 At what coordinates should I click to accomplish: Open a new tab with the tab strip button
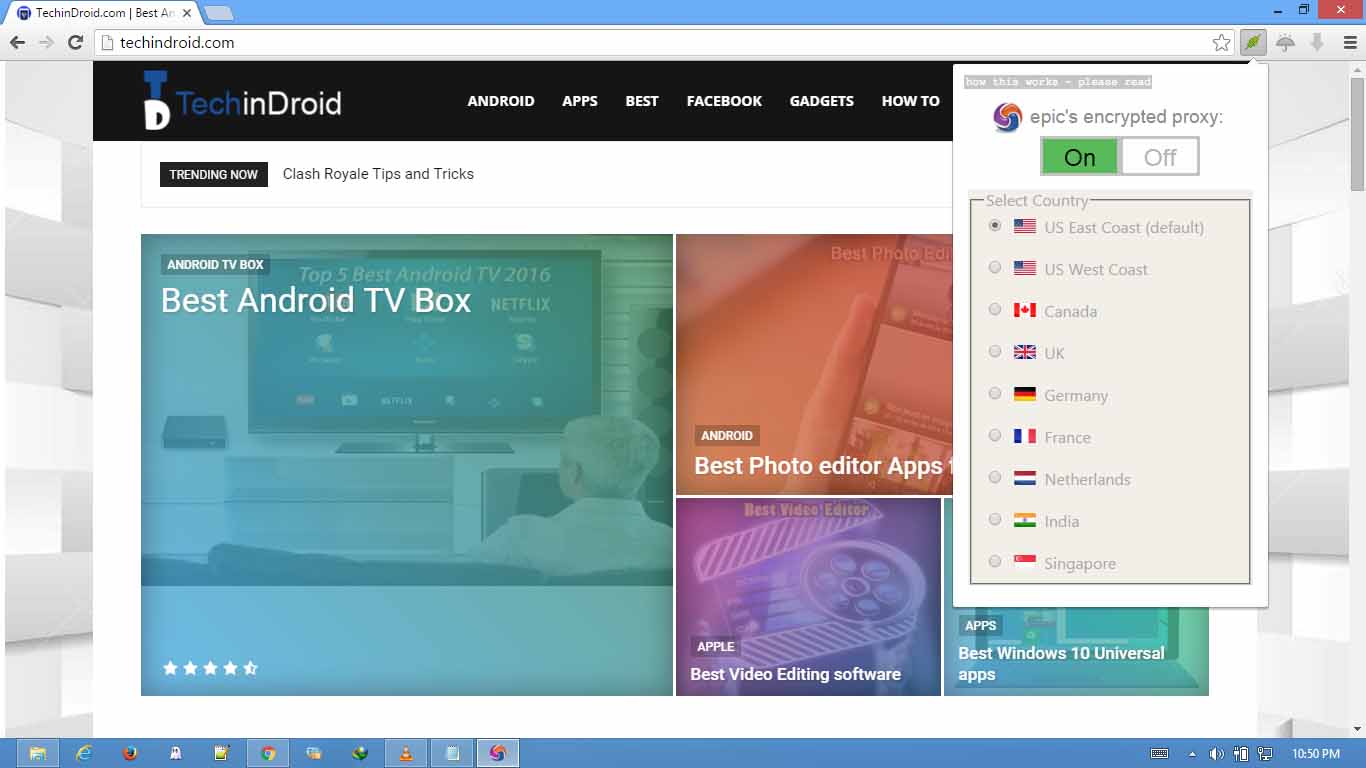coord(218,13)
